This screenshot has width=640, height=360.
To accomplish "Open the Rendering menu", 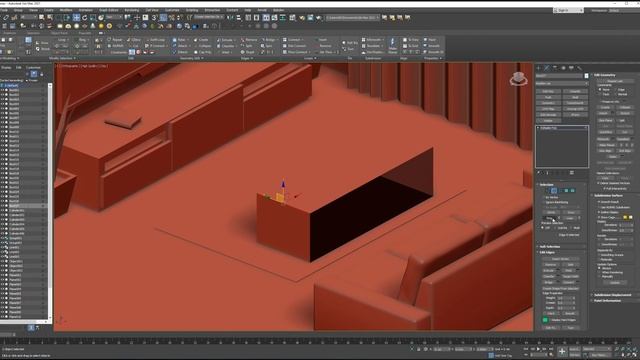I will click(x=131, y=10).
